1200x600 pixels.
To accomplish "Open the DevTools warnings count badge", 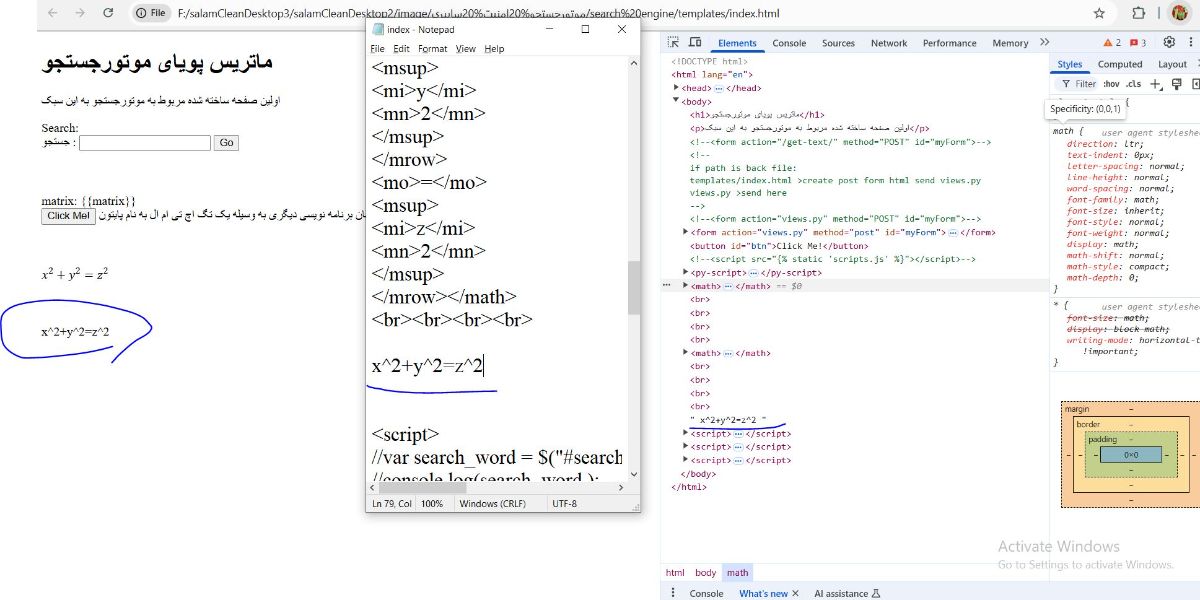I will tap(1111, 43).
